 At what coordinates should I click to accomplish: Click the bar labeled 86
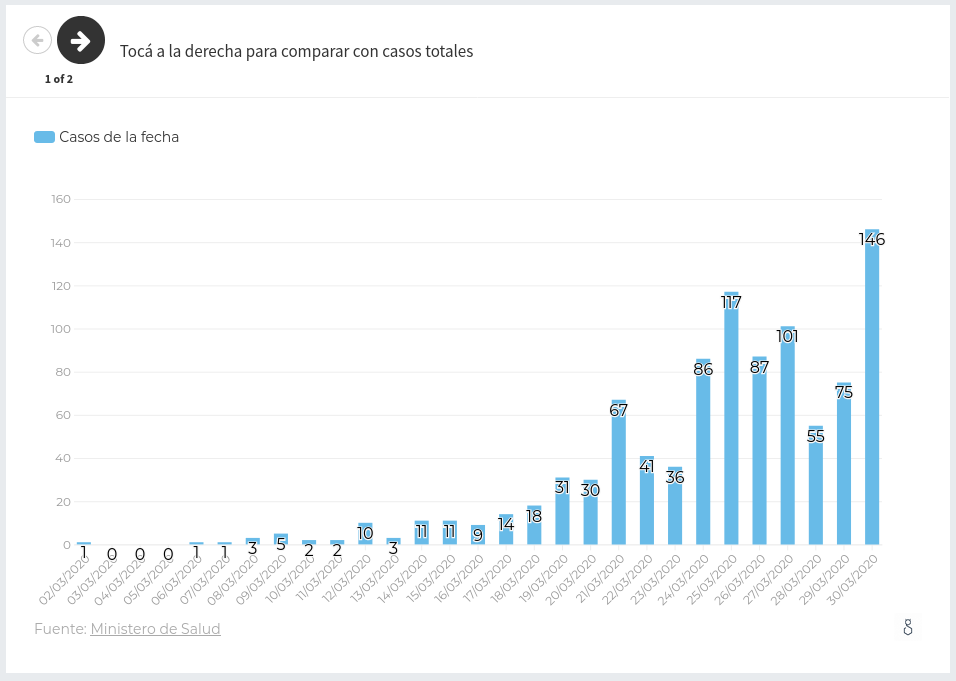point(703,452)
